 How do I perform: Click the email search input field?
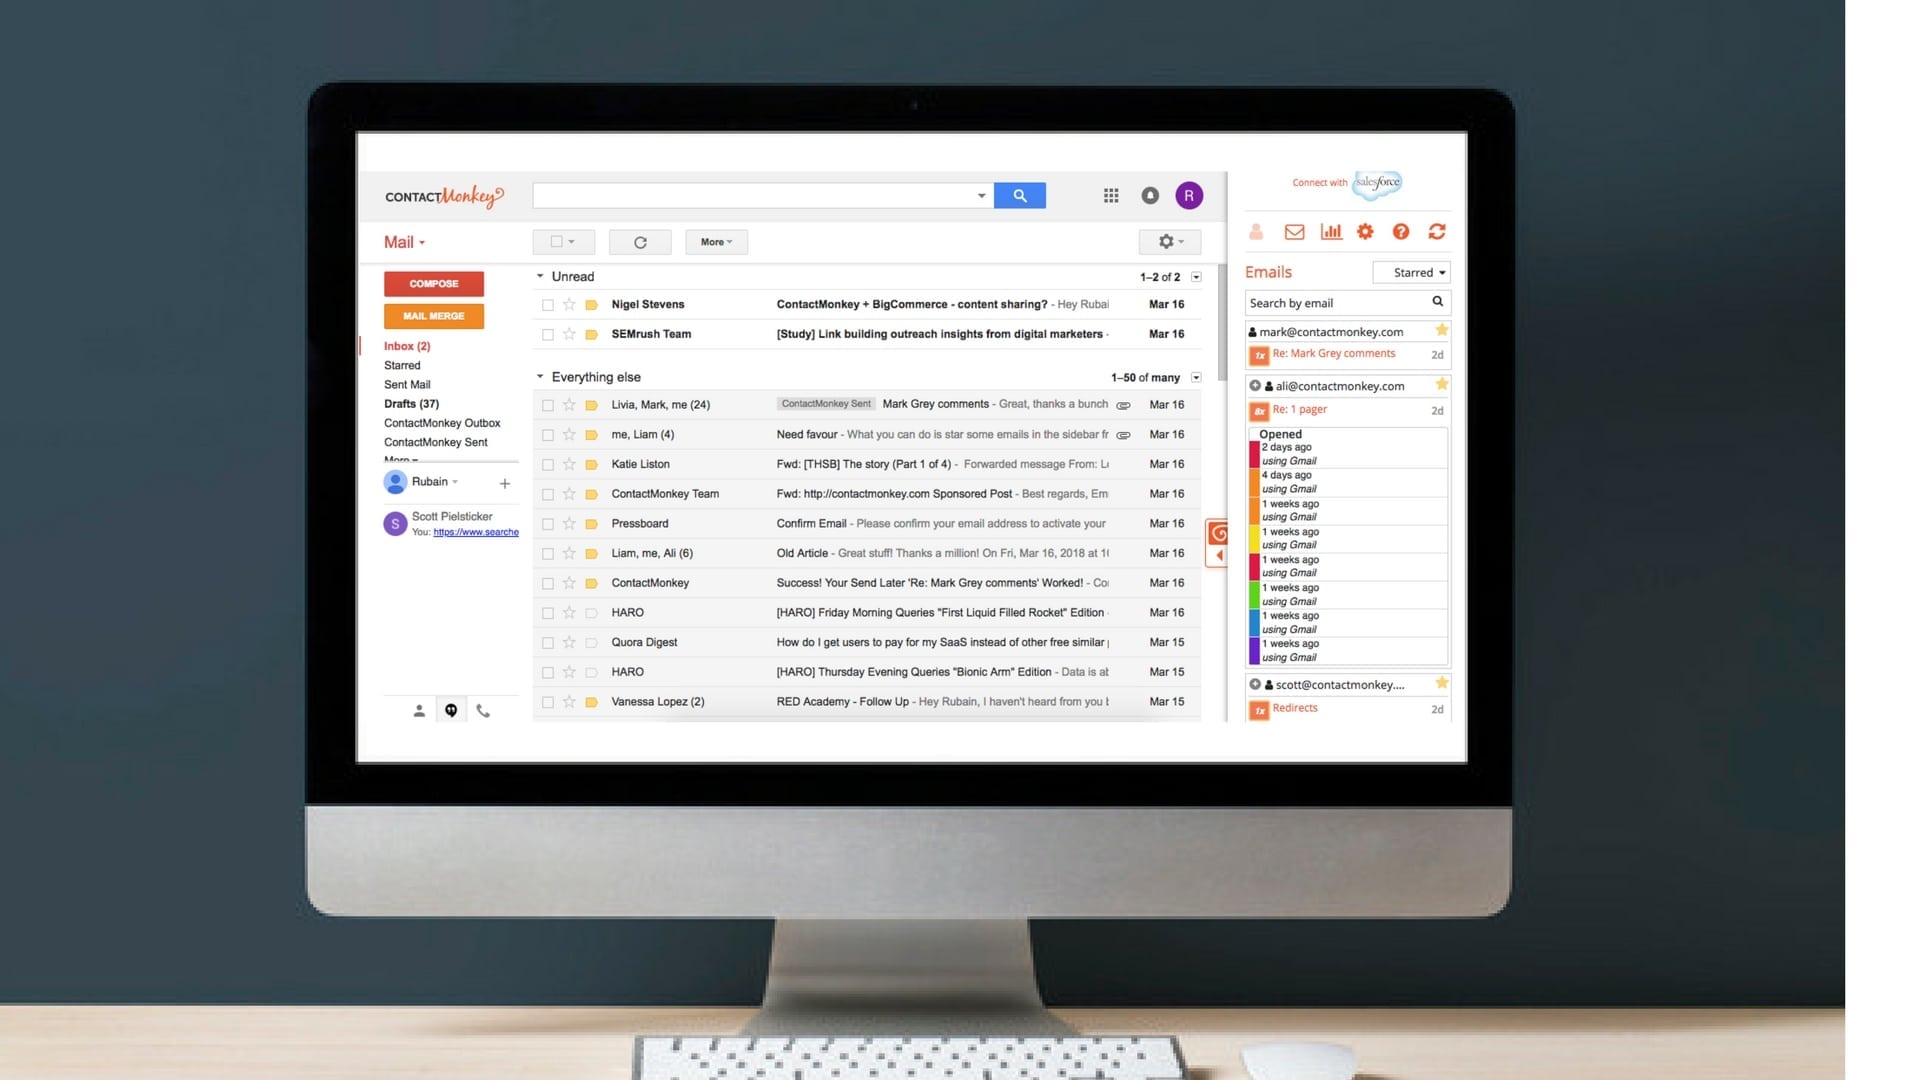pos(1337,302)
